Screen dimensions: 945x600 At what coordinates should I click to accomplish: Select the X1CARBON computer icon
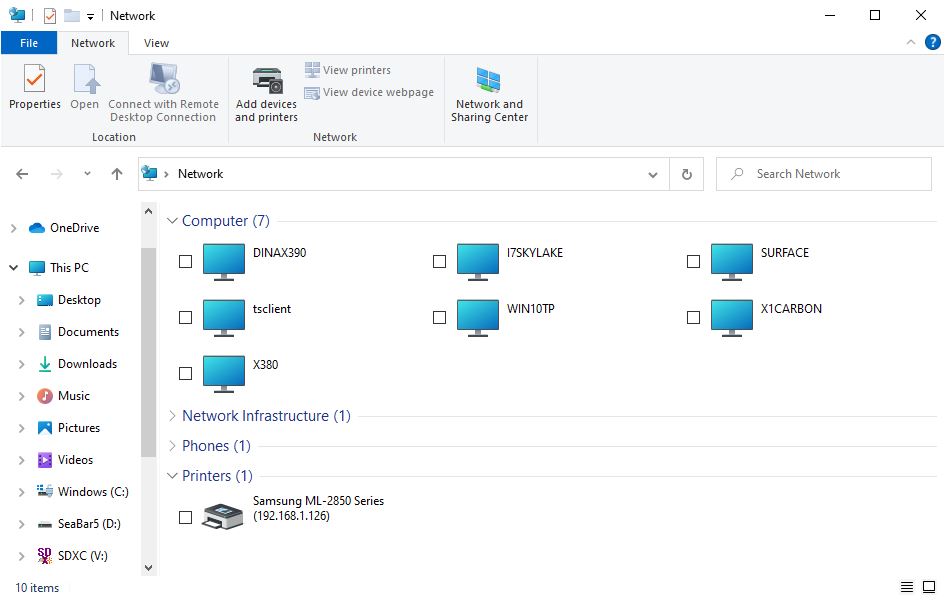(x=732, y=317)
